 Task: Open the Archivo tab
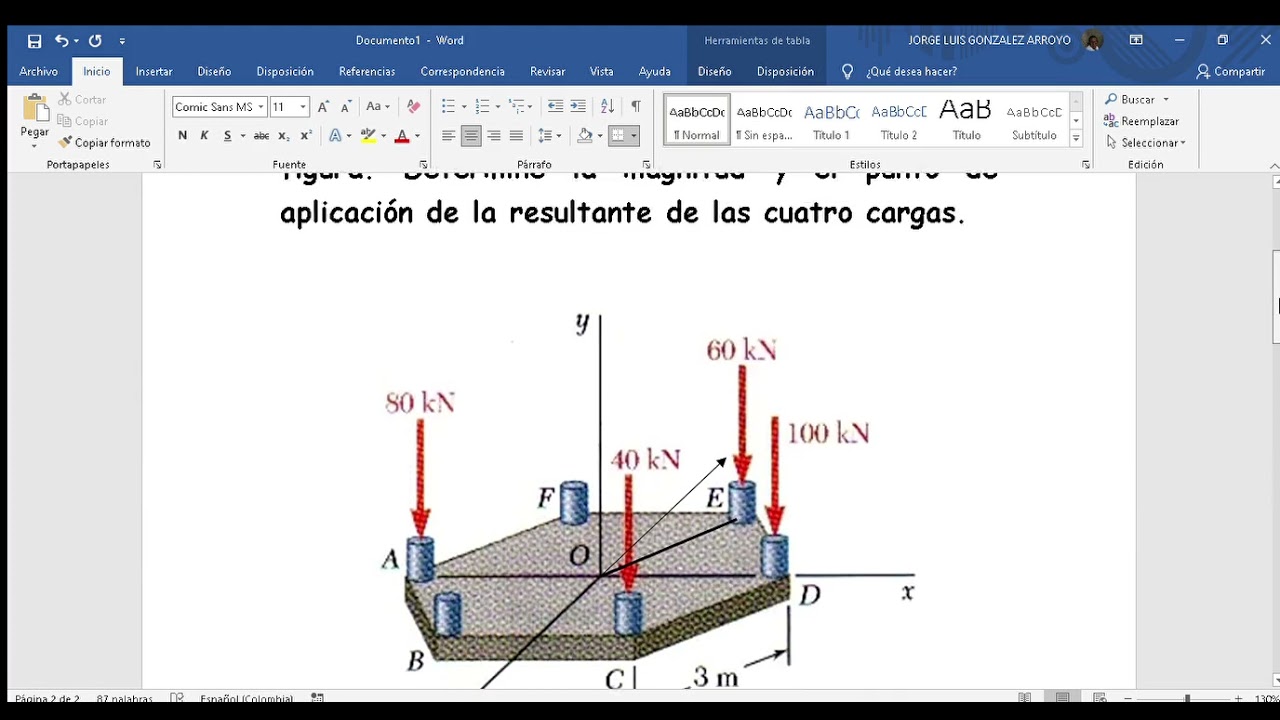39,72
